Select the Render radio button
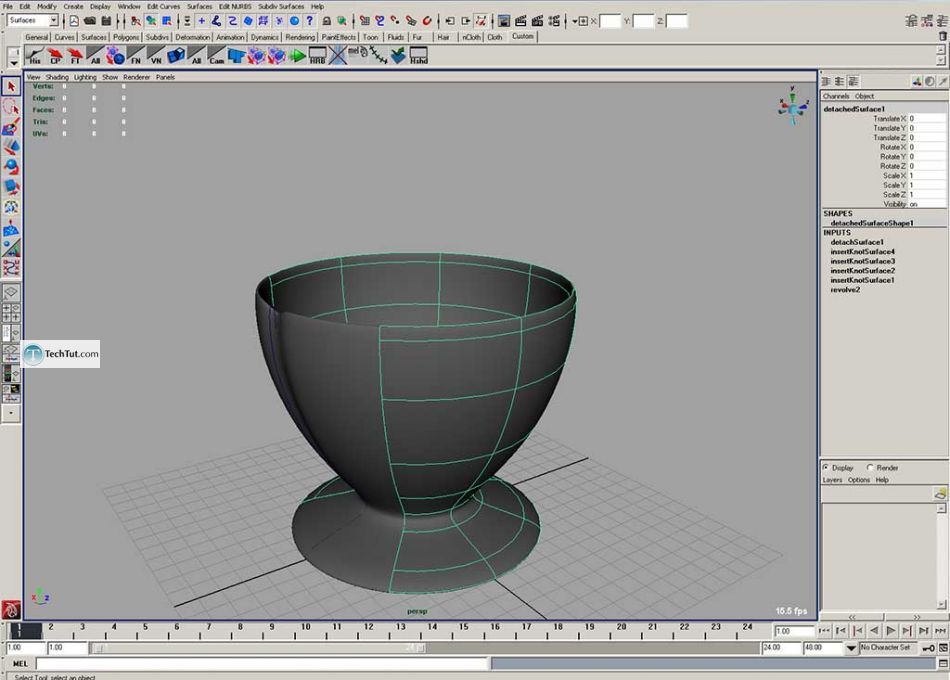 click(x=870, y=467)
